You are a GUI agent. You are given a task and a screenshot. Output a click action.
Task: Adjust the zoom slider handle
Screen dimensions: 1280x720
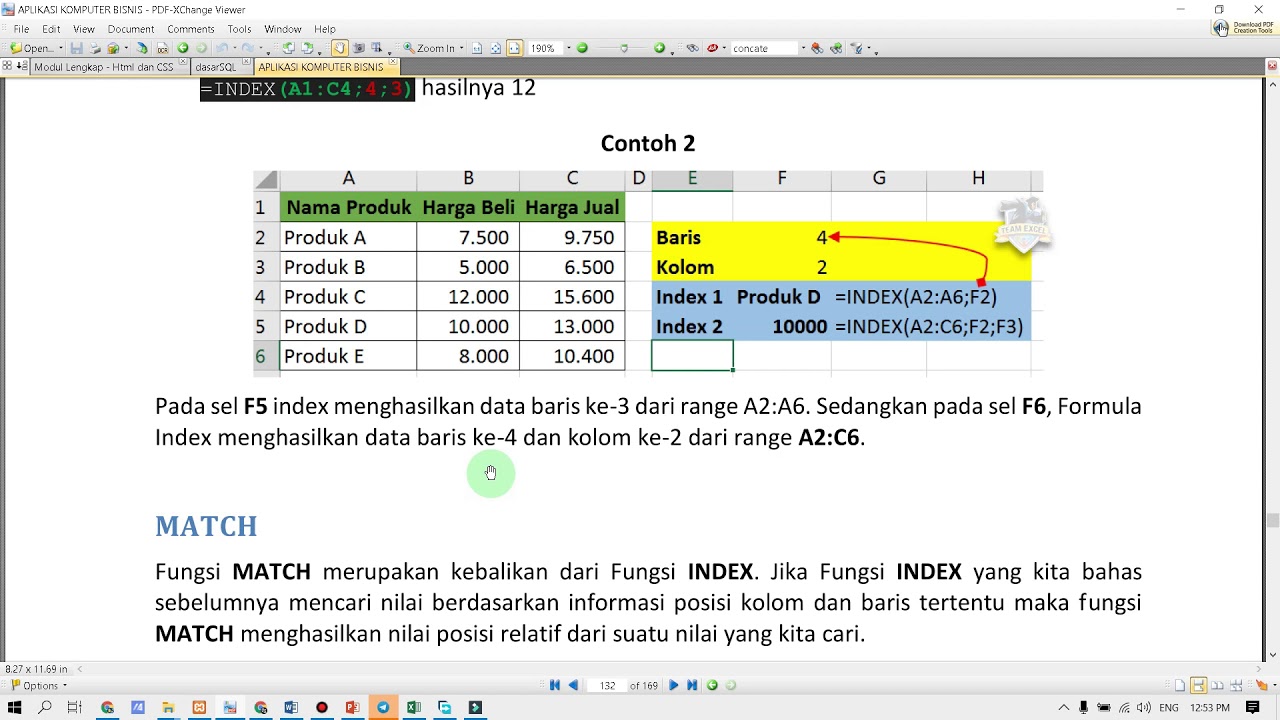coord(624,48)
